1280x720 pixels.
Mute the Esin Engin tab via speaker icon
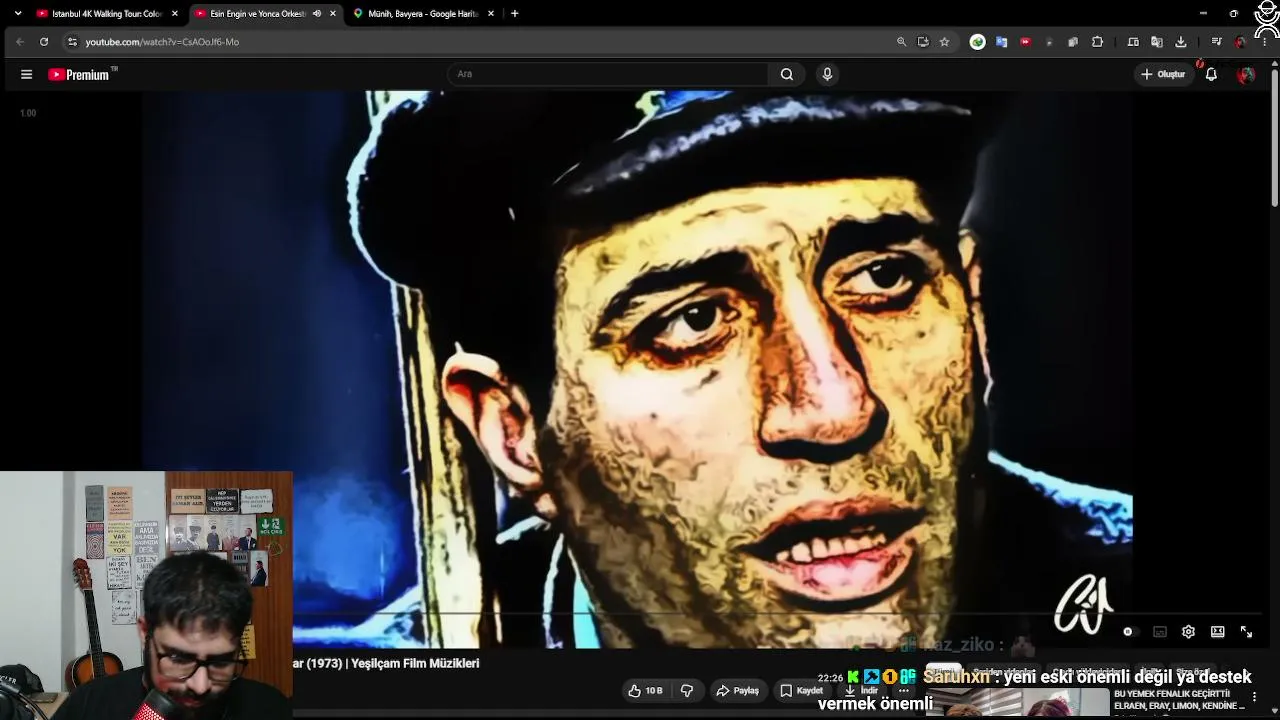(317, 14)
